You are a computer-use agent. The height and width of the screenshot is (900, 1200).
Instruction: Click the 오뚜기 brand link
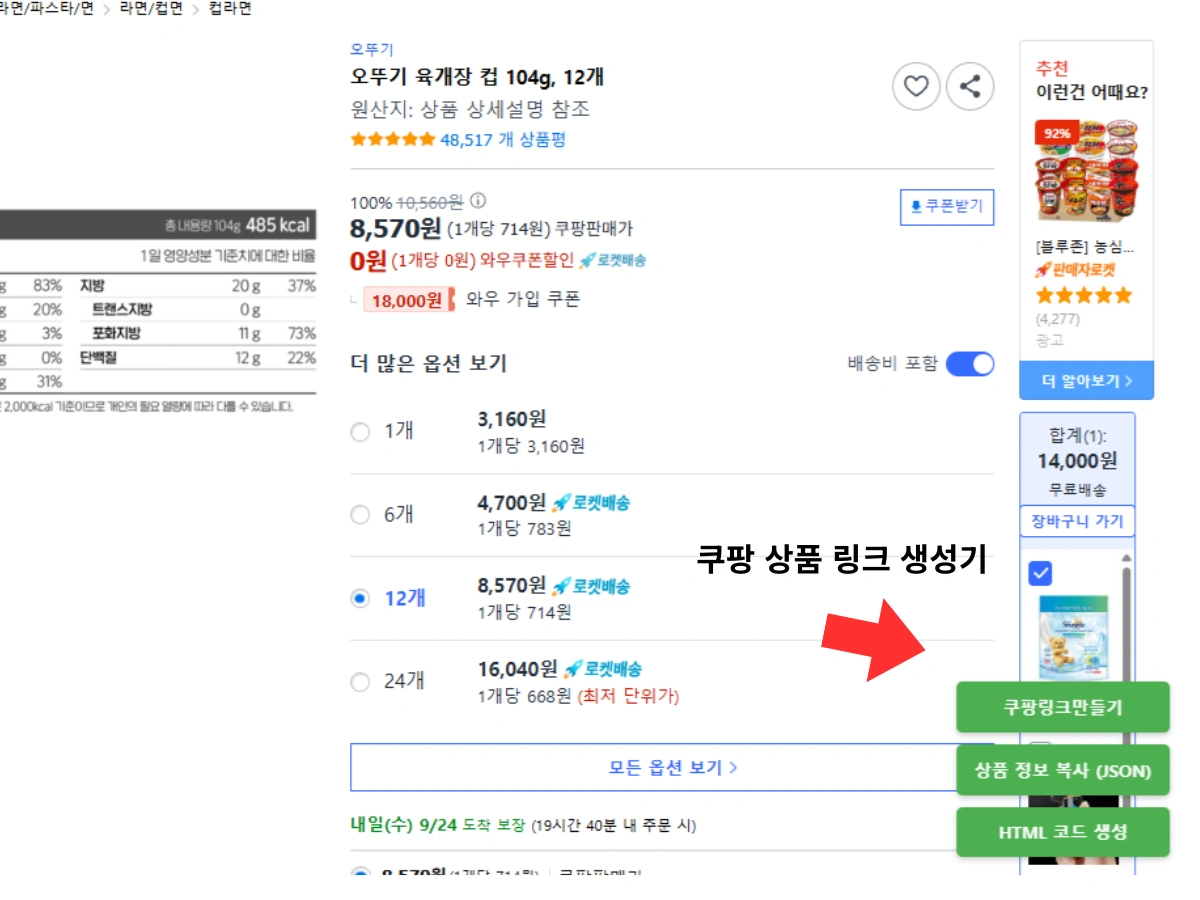point(372,49)
